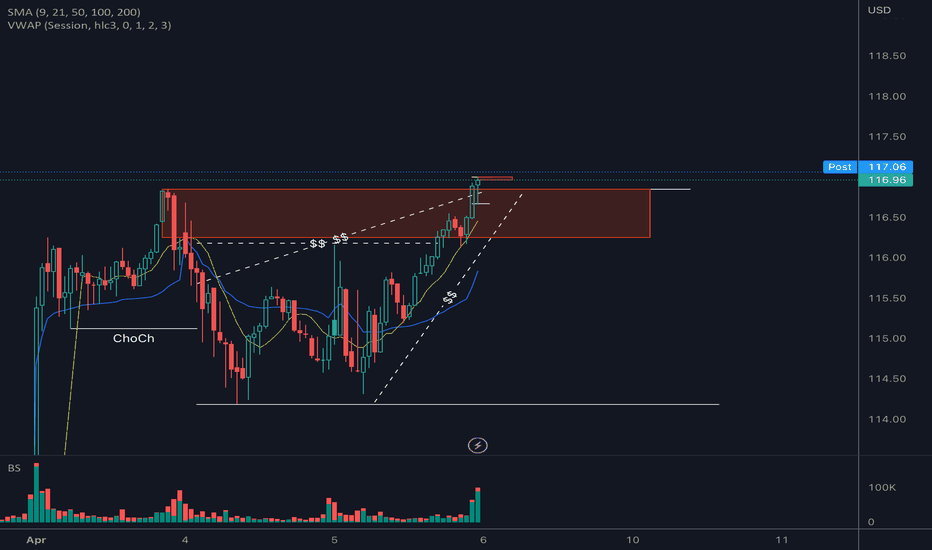The height and width of the screenshot is (550, 932).
Task: Click the 117.50 price axis label
Action: (887, 137)
